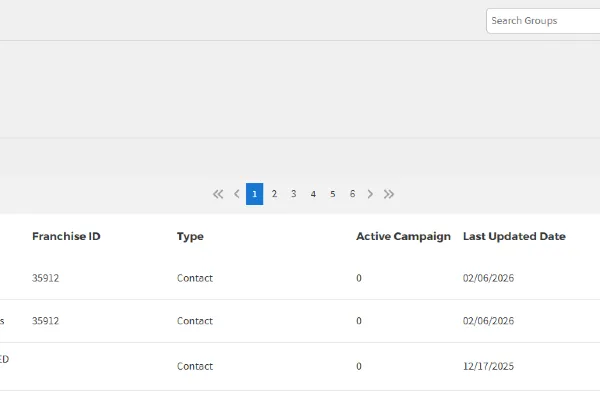This screenshot has width=600, height=400.
Task: Go to next page with right chevron
Action: [370, 194]
